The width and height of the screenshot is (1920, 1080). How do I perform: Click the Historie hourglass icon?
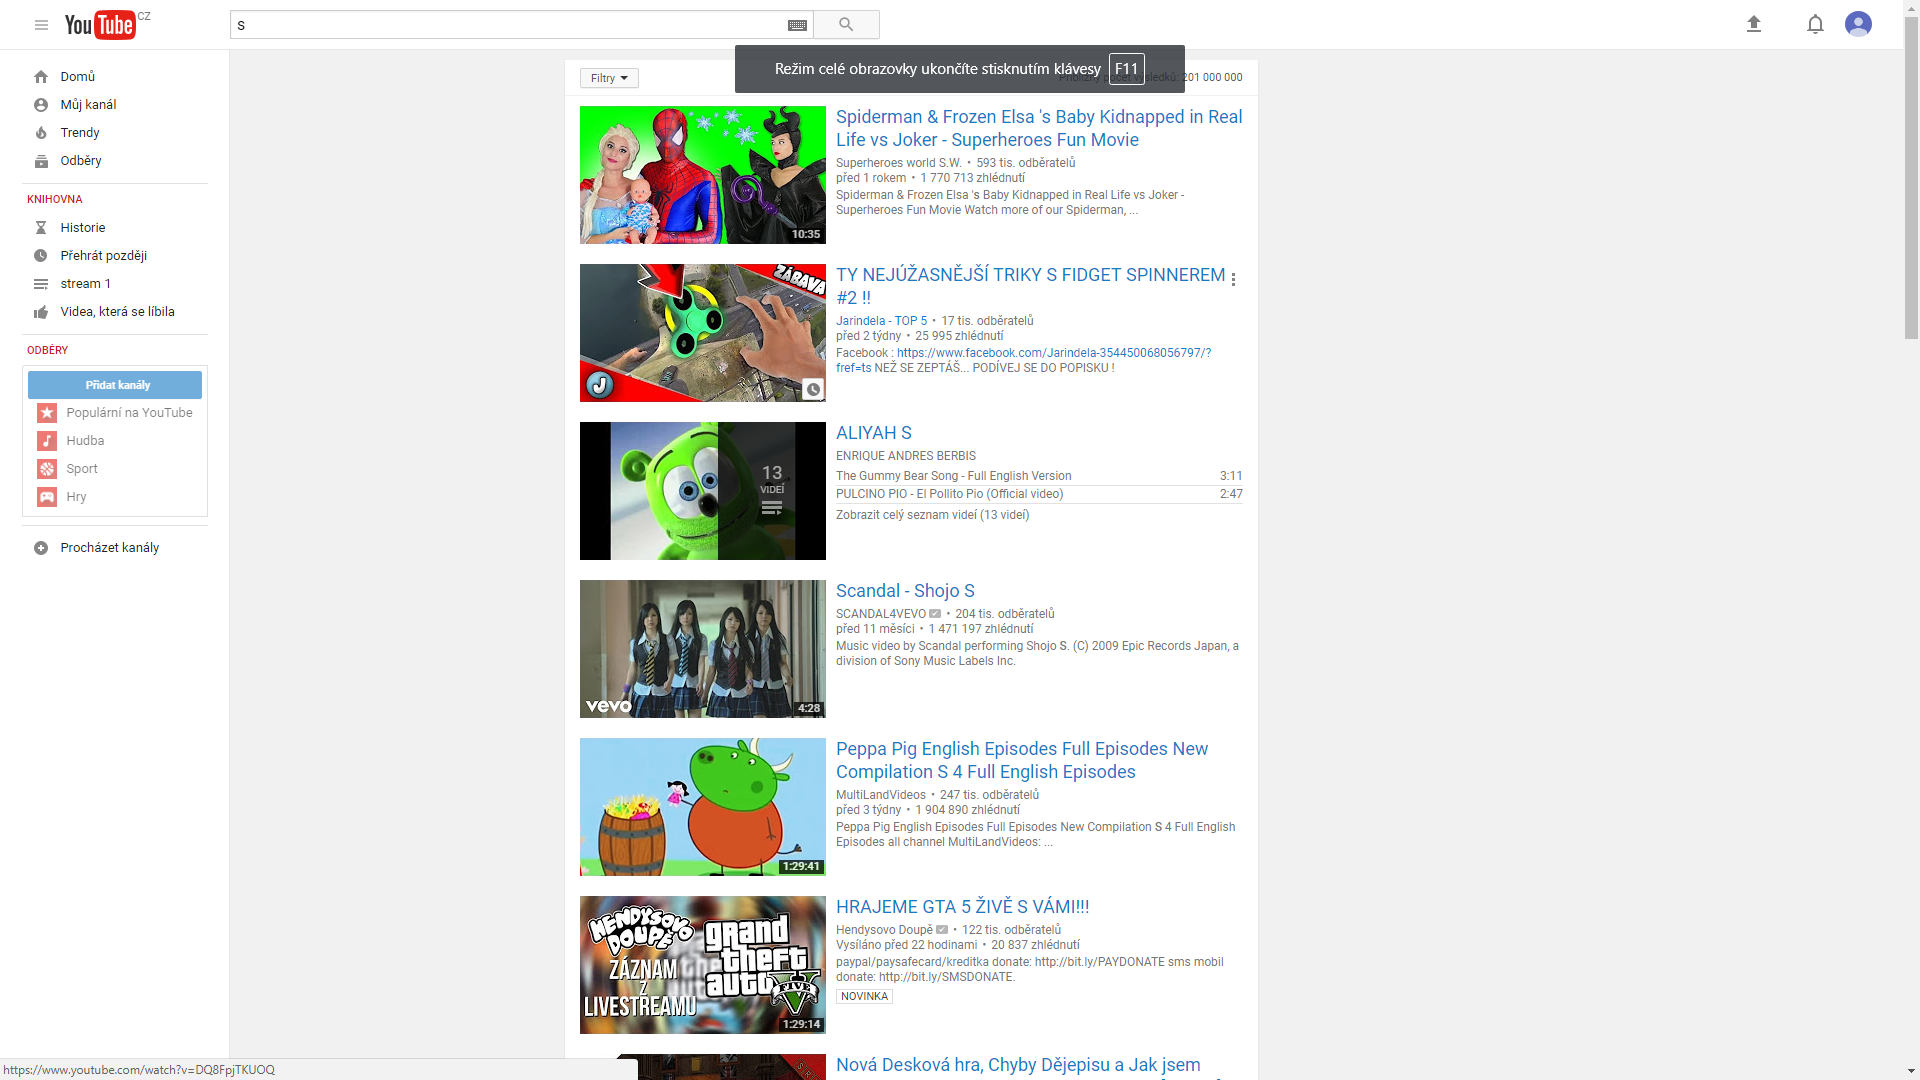pyautogui.click(x=41, y=228)
